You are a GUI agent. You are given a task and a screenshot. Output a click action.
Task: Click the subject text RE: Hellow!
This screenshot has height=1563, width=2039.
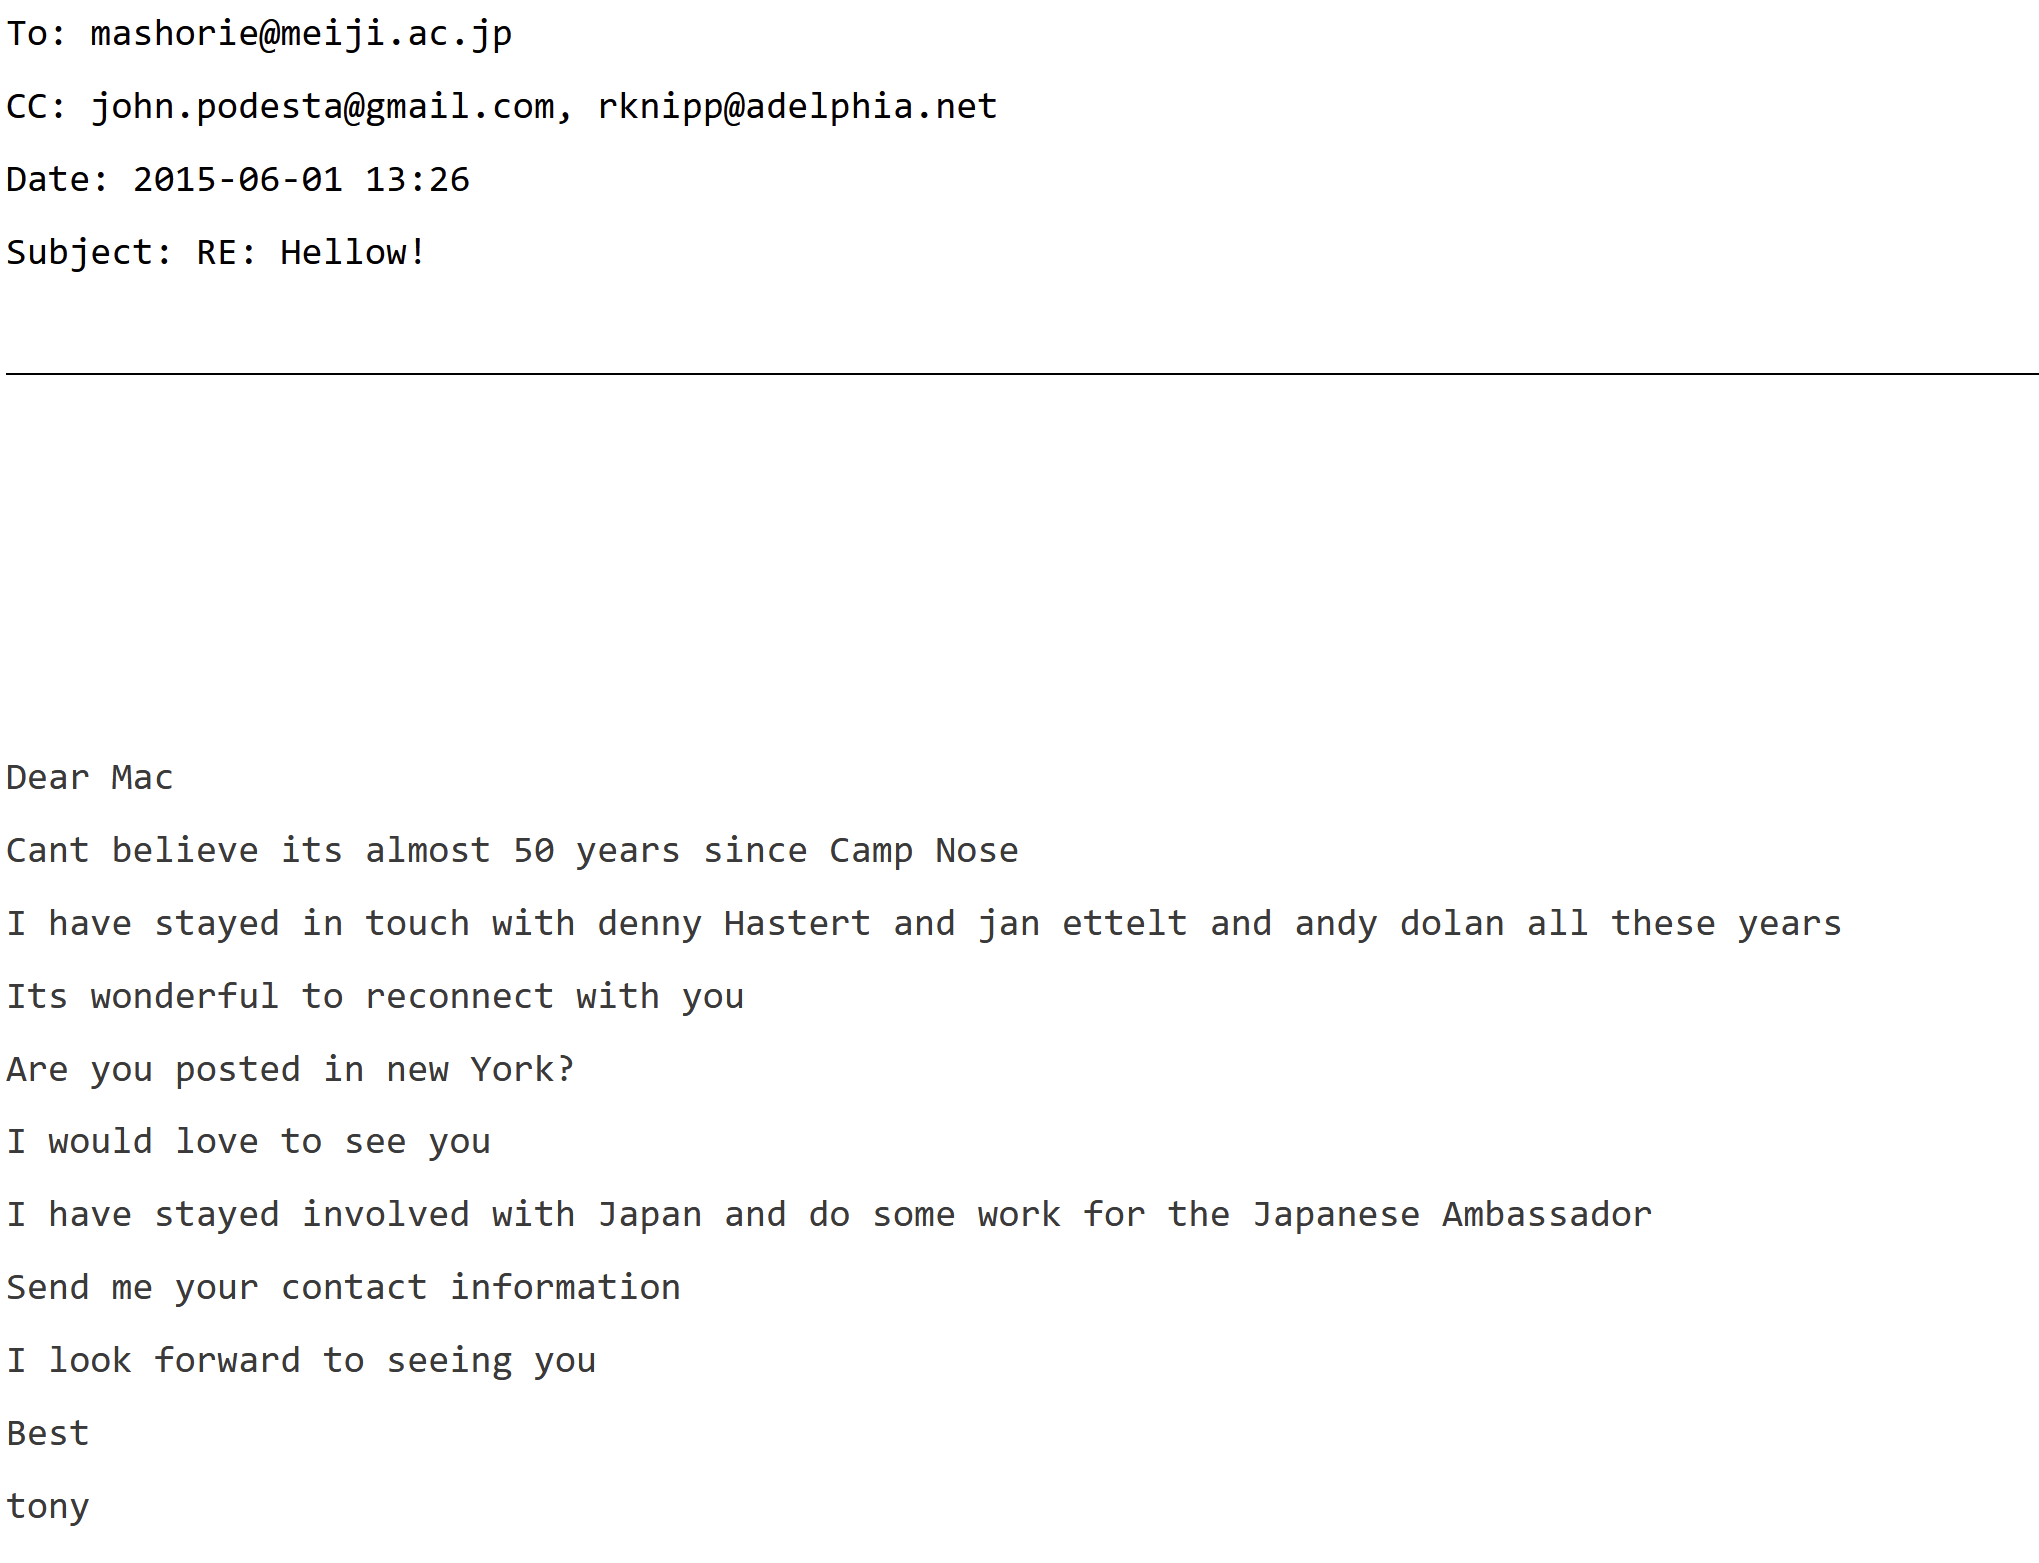click(311, 253)
